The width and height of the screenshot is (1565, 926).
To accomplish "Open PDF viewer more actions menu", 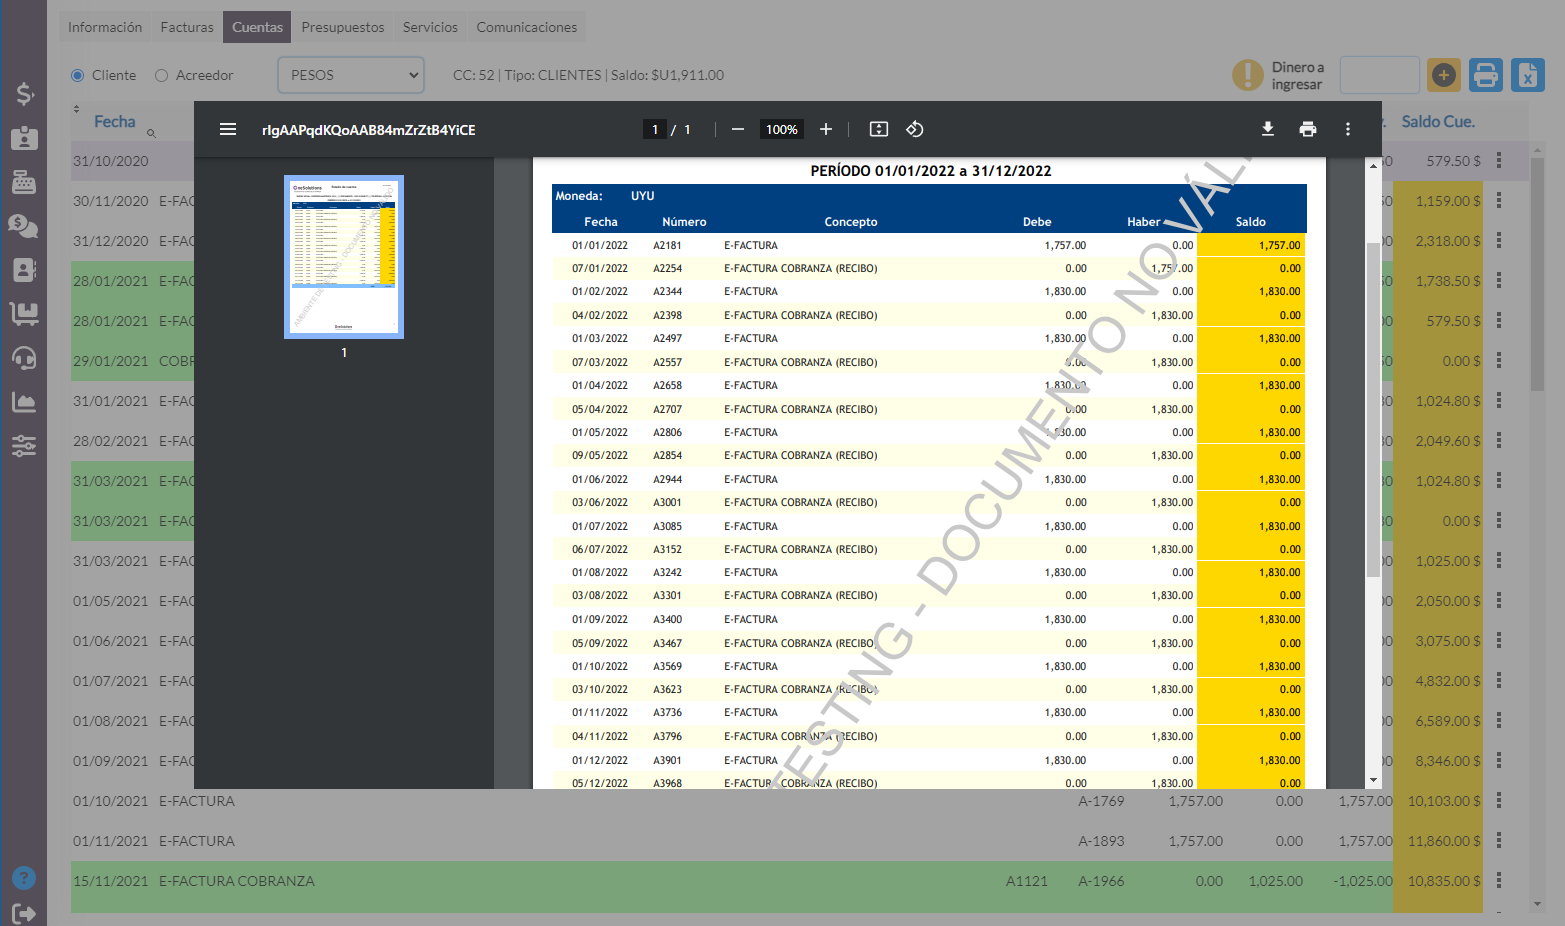I will (1347, 129).
